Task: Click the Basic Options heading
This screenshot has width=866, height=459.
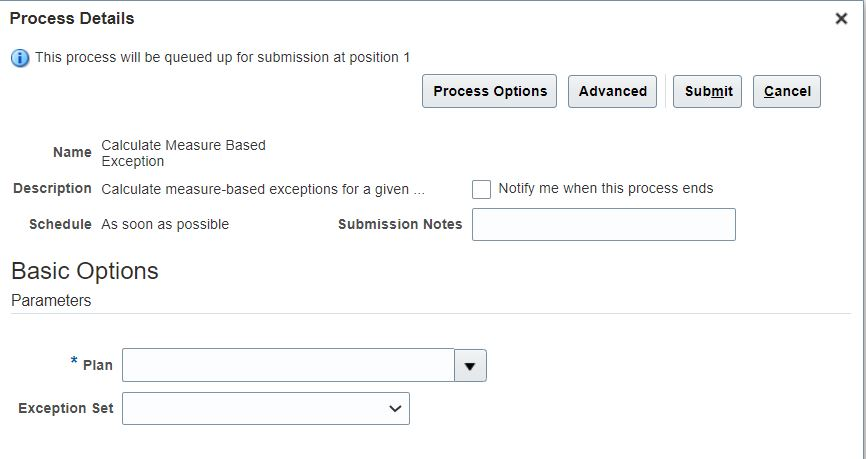Action: pyautogui.click(x=85, y=271)
